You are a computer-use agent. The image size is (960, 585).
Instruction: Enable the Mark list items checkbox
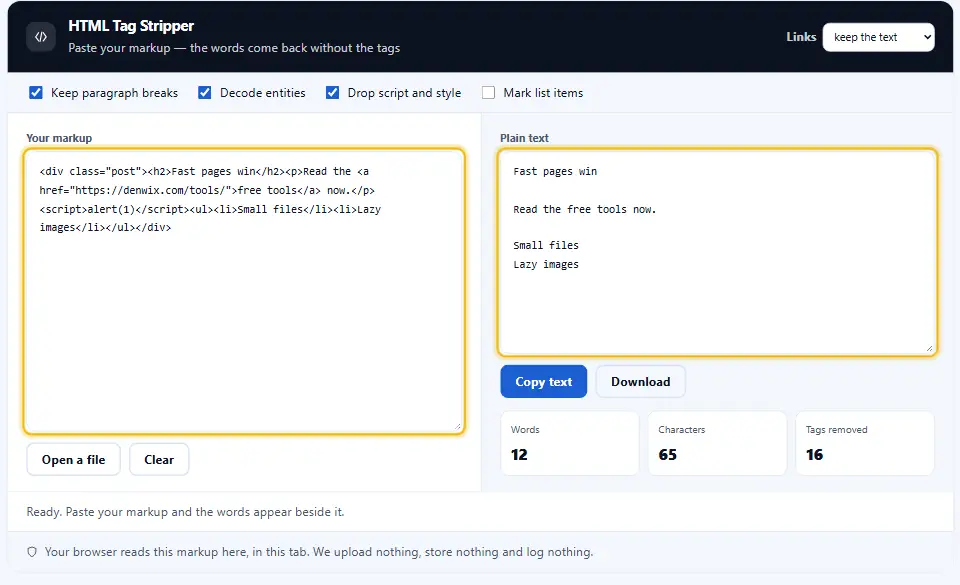489,92
